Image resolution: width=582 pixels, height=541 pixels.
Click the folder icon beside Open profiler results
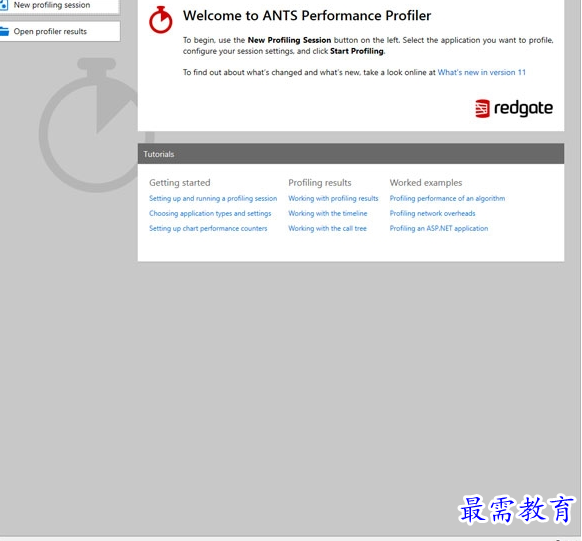click(x=4, y=31)
